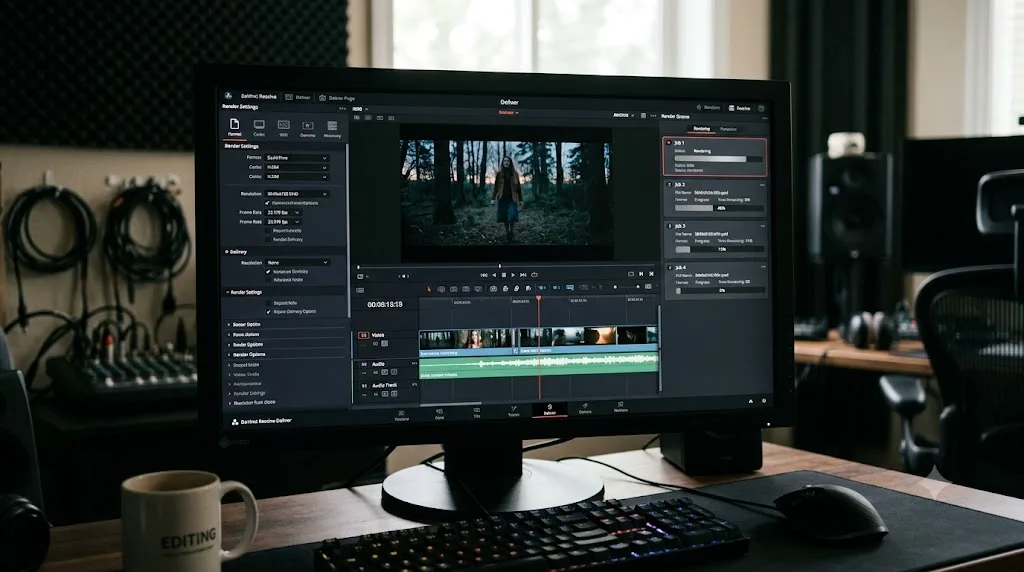Open the red timeline name label above the viewer
The height and width of the screenshot is (572, 1024).
point(508,113)
